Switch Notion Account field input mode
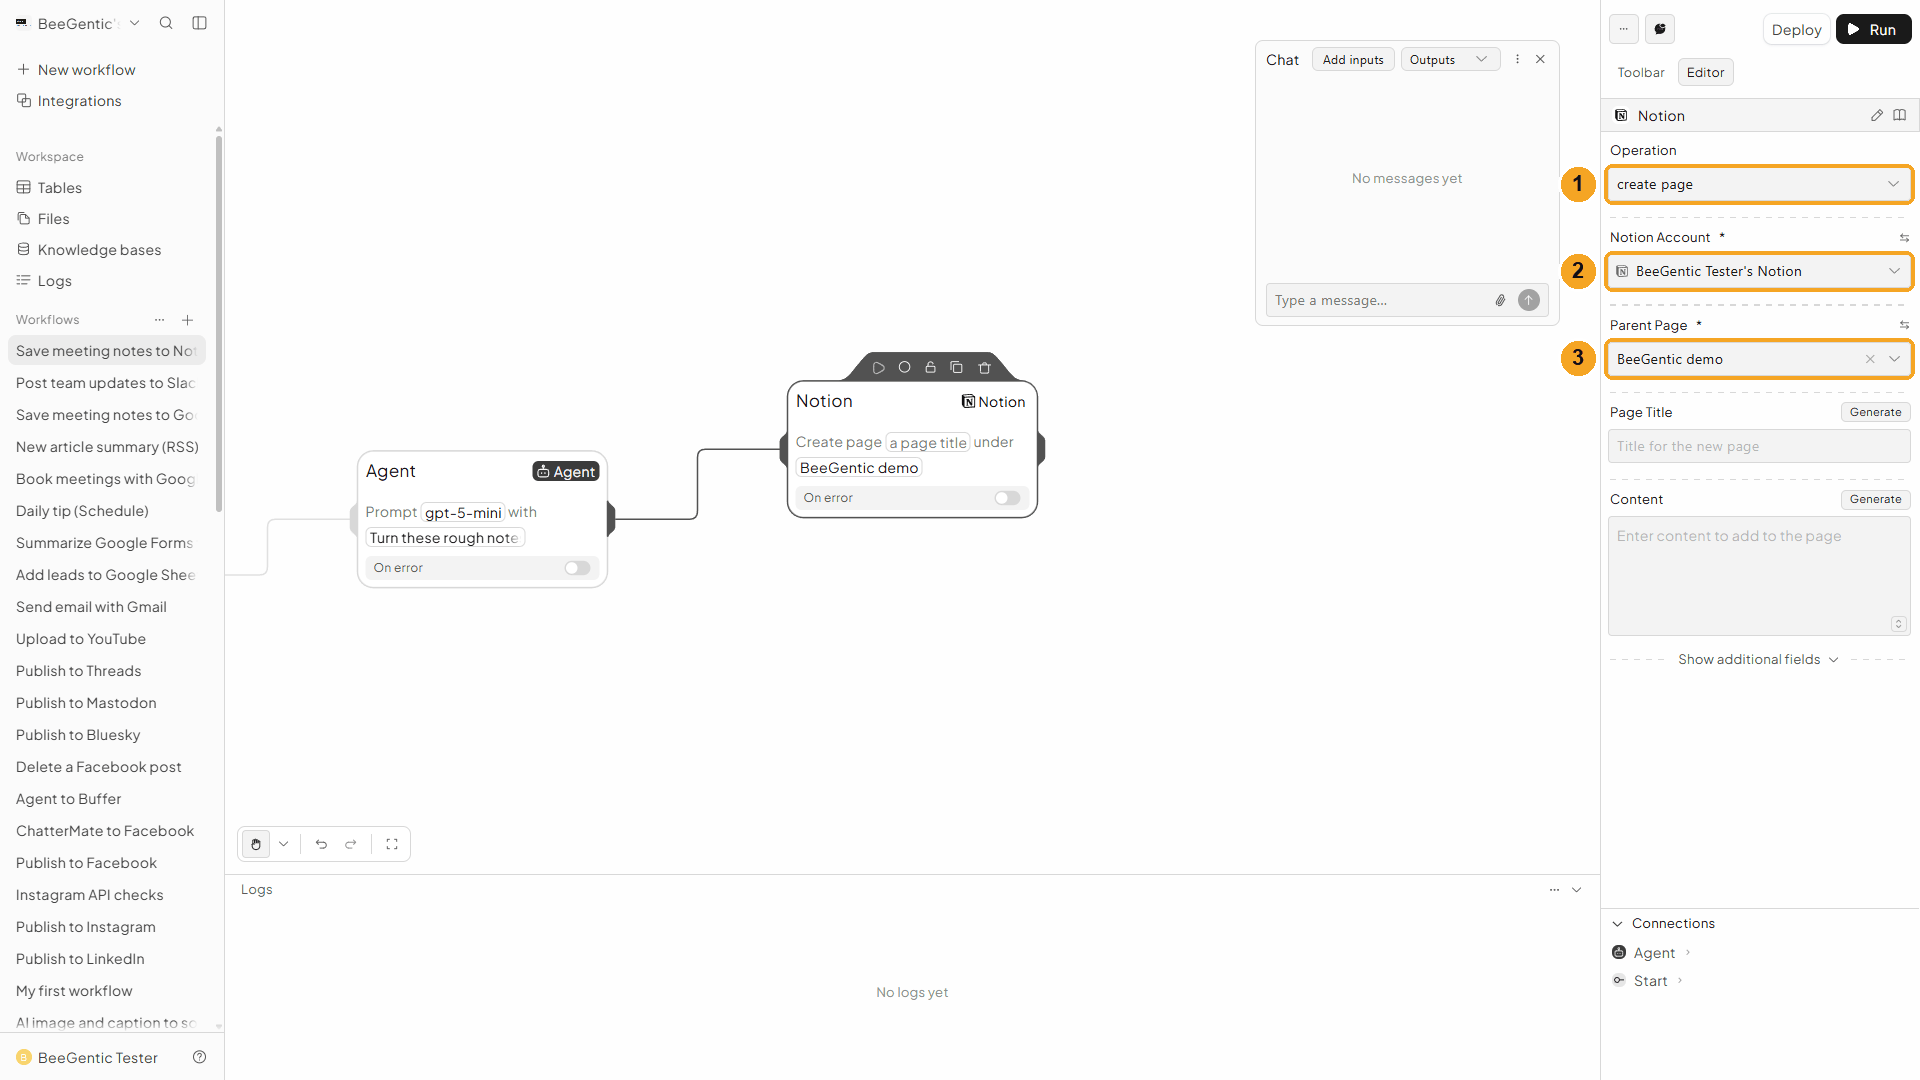Image resolution: width=1920 pixels, height=1080 pixels. point(1904,238)
